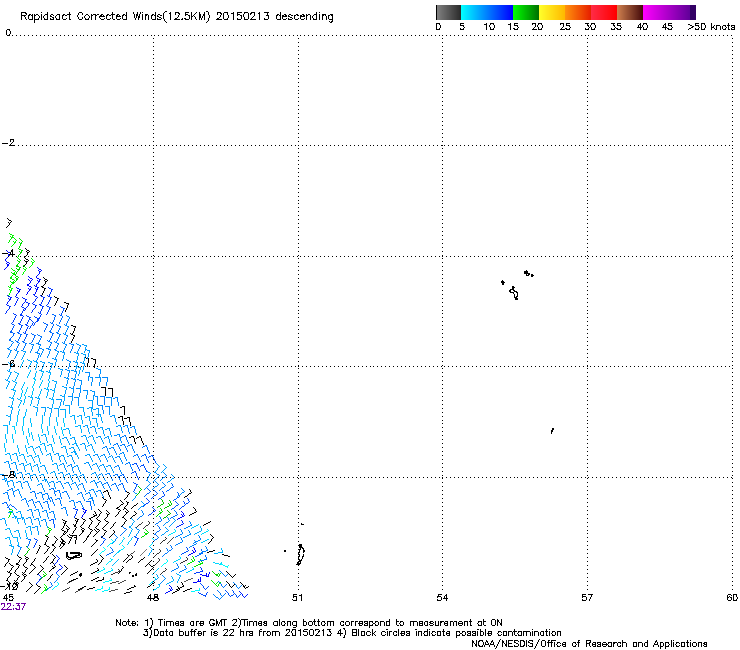
Task: Click the 'Data buffer is 22 hrs' note line
Action: coord(352,633)
